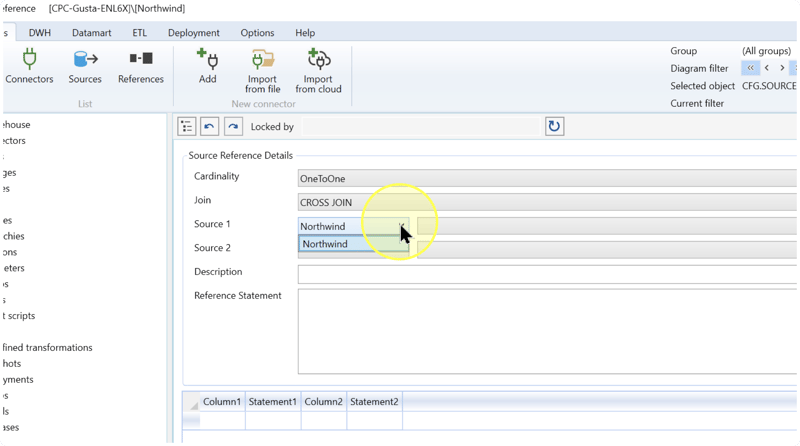Screen dimensions: 800x446
Task: Click the Reference Statement text area
Action: tap(547, 331)
